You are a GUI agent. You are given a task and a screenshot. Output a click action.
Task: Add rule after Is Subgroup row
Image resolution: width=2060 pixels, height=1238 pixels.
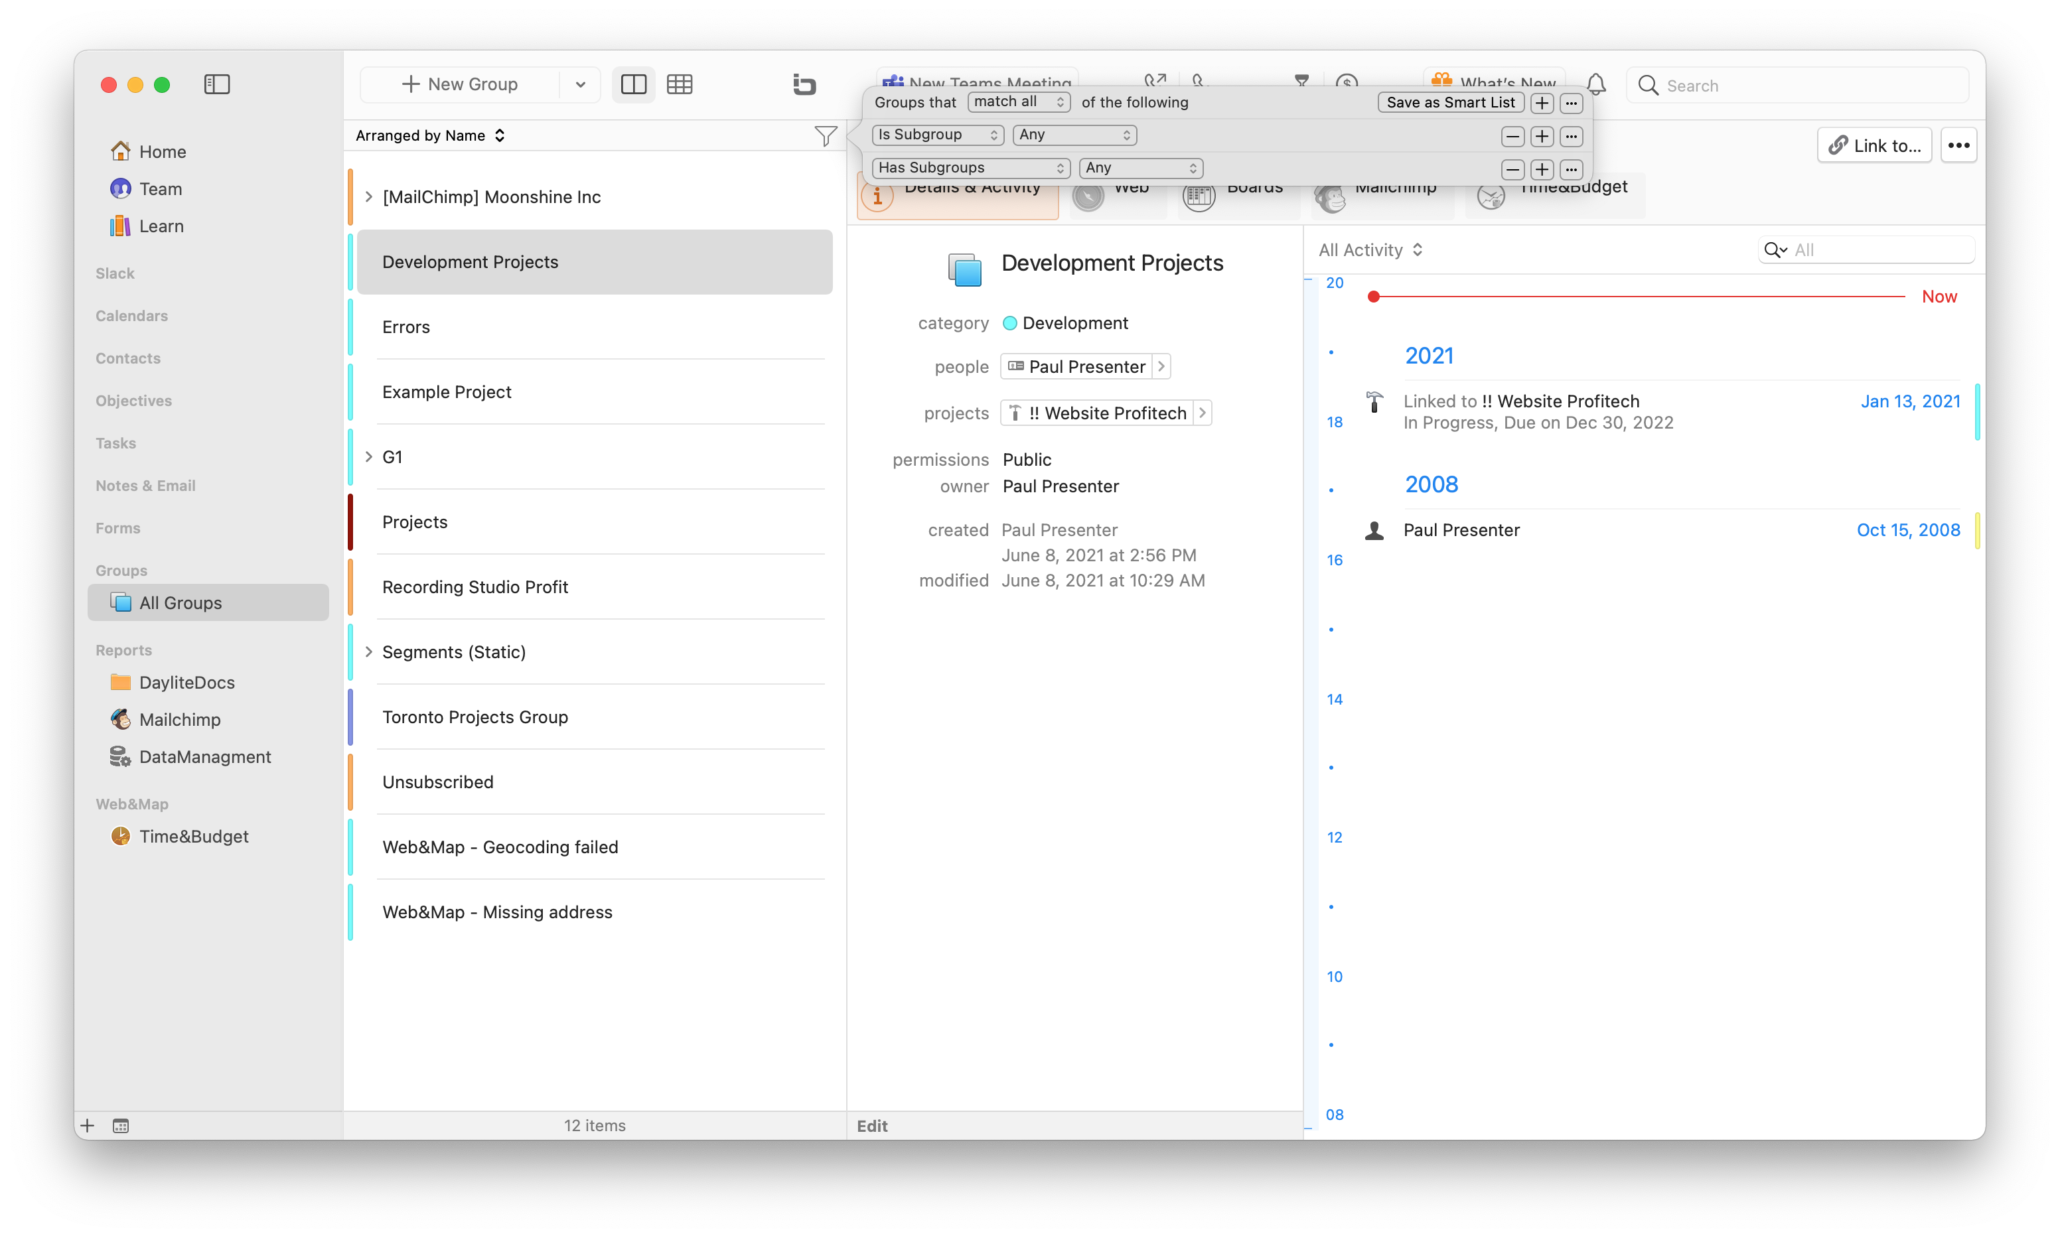[1542, 136]
